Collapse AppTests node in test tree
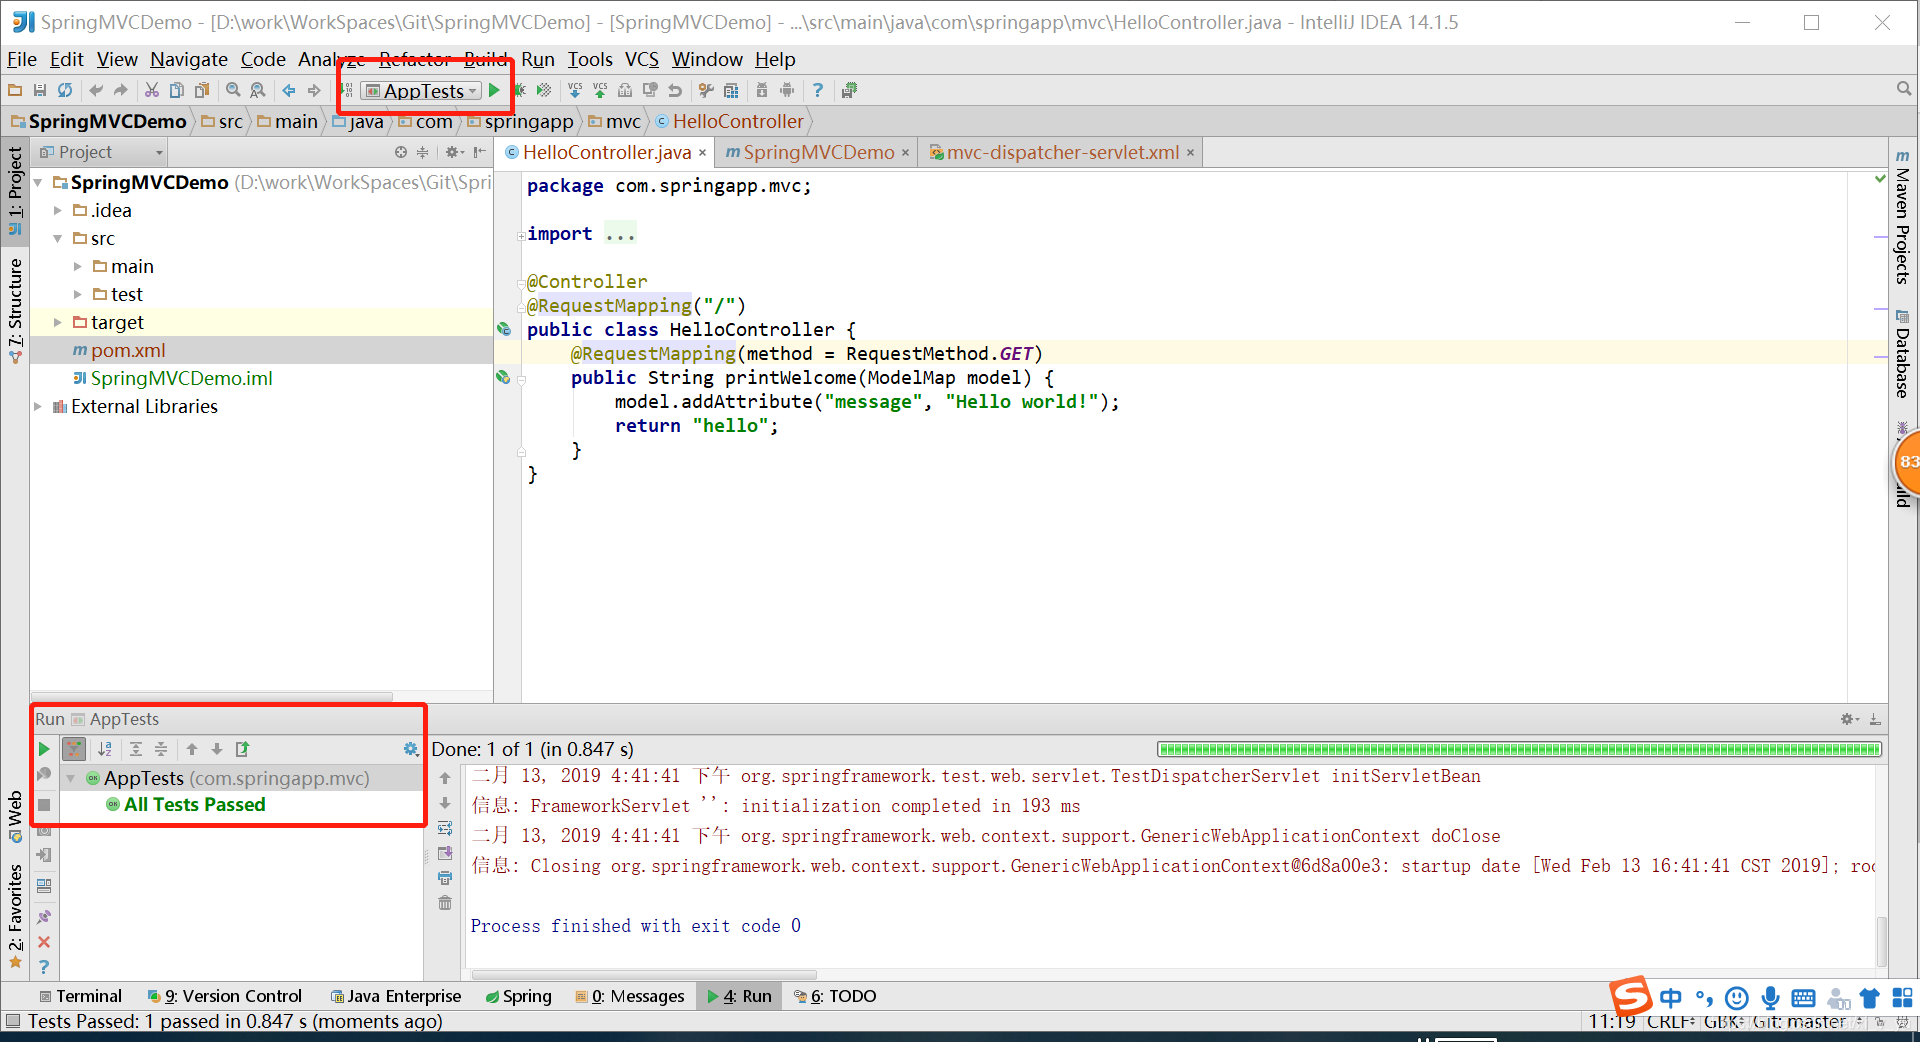The image size is (1920, 1042). click(71, 778)
